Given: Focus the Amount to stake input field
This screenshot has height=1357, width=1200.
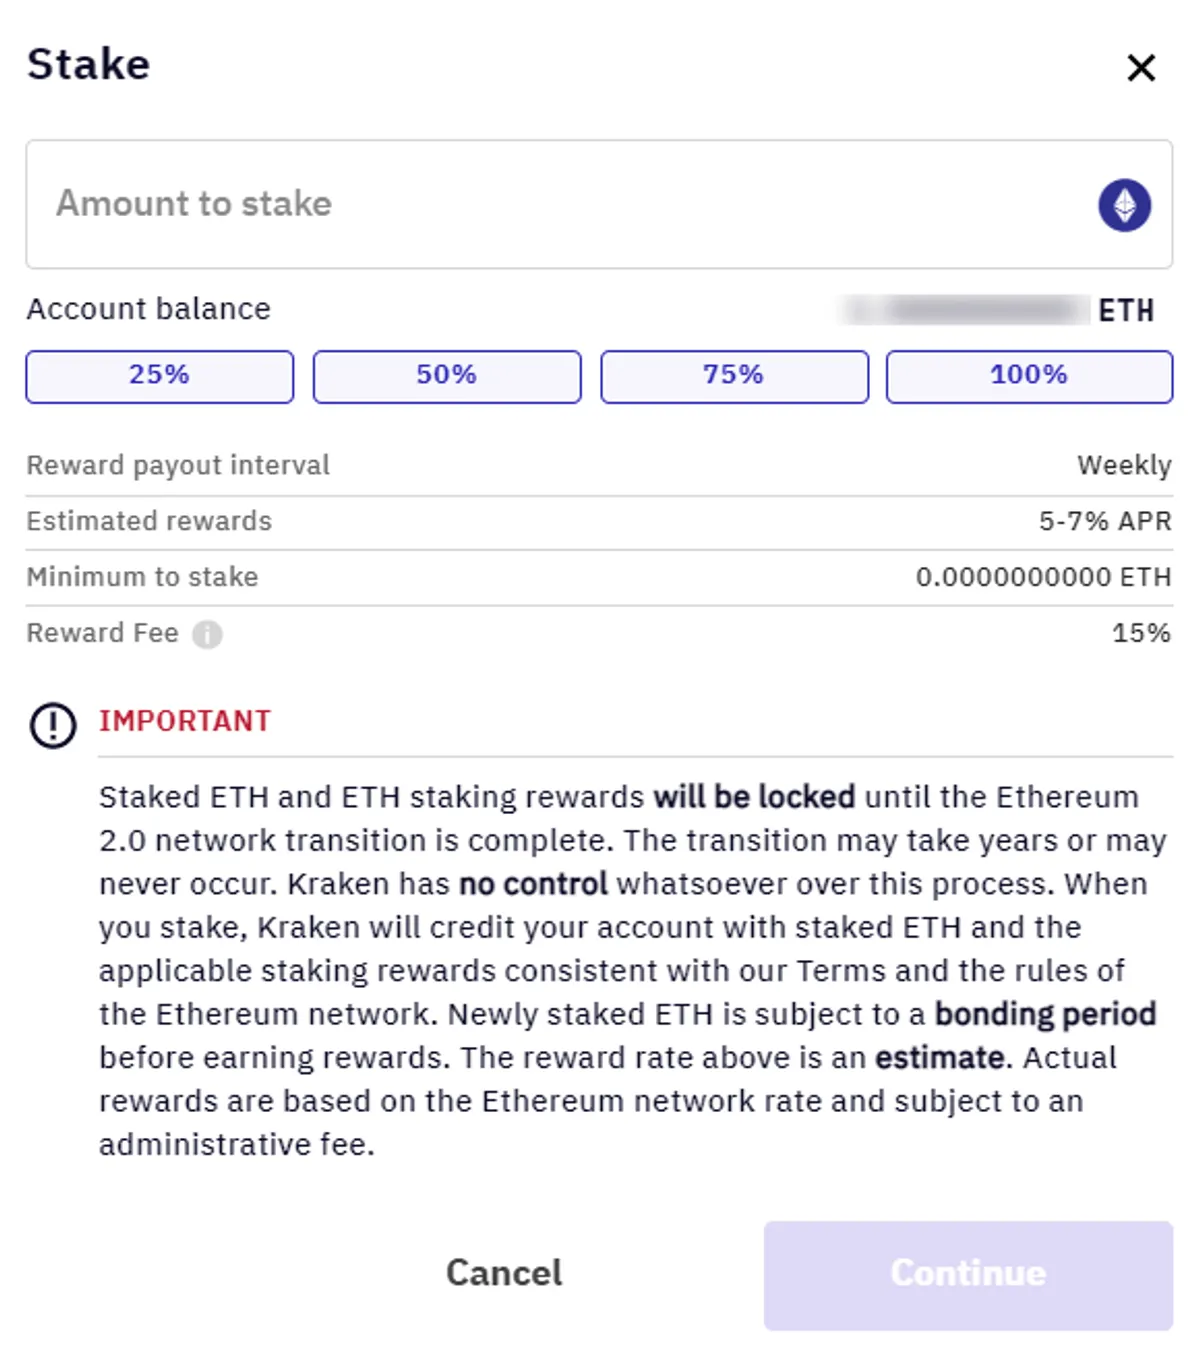Looking at the screenshot, I should [599, 204].
